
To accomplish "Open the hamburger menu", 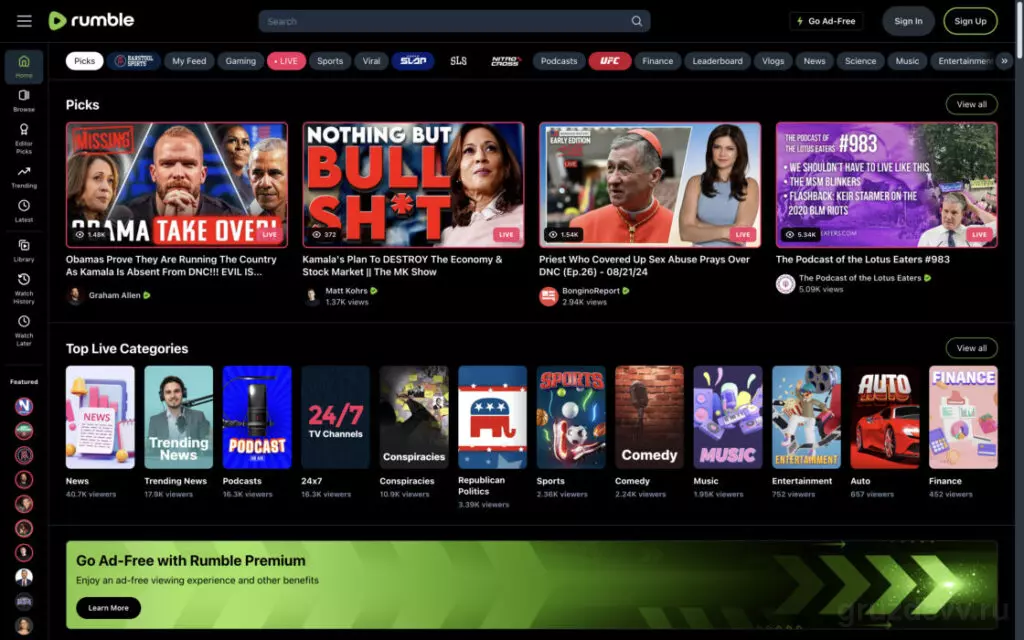I will point(24,21).
